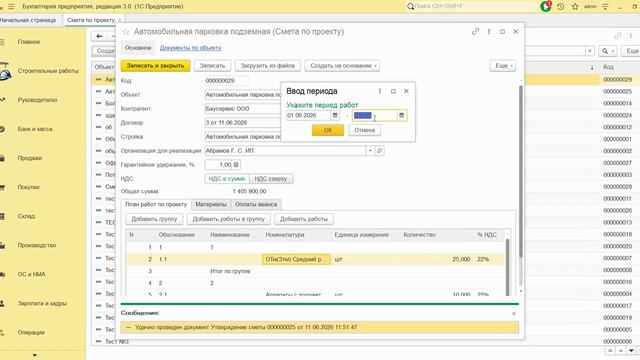Open the ОС и НМА section
Viewport: 640px width, 360px height.
(31, 274)
